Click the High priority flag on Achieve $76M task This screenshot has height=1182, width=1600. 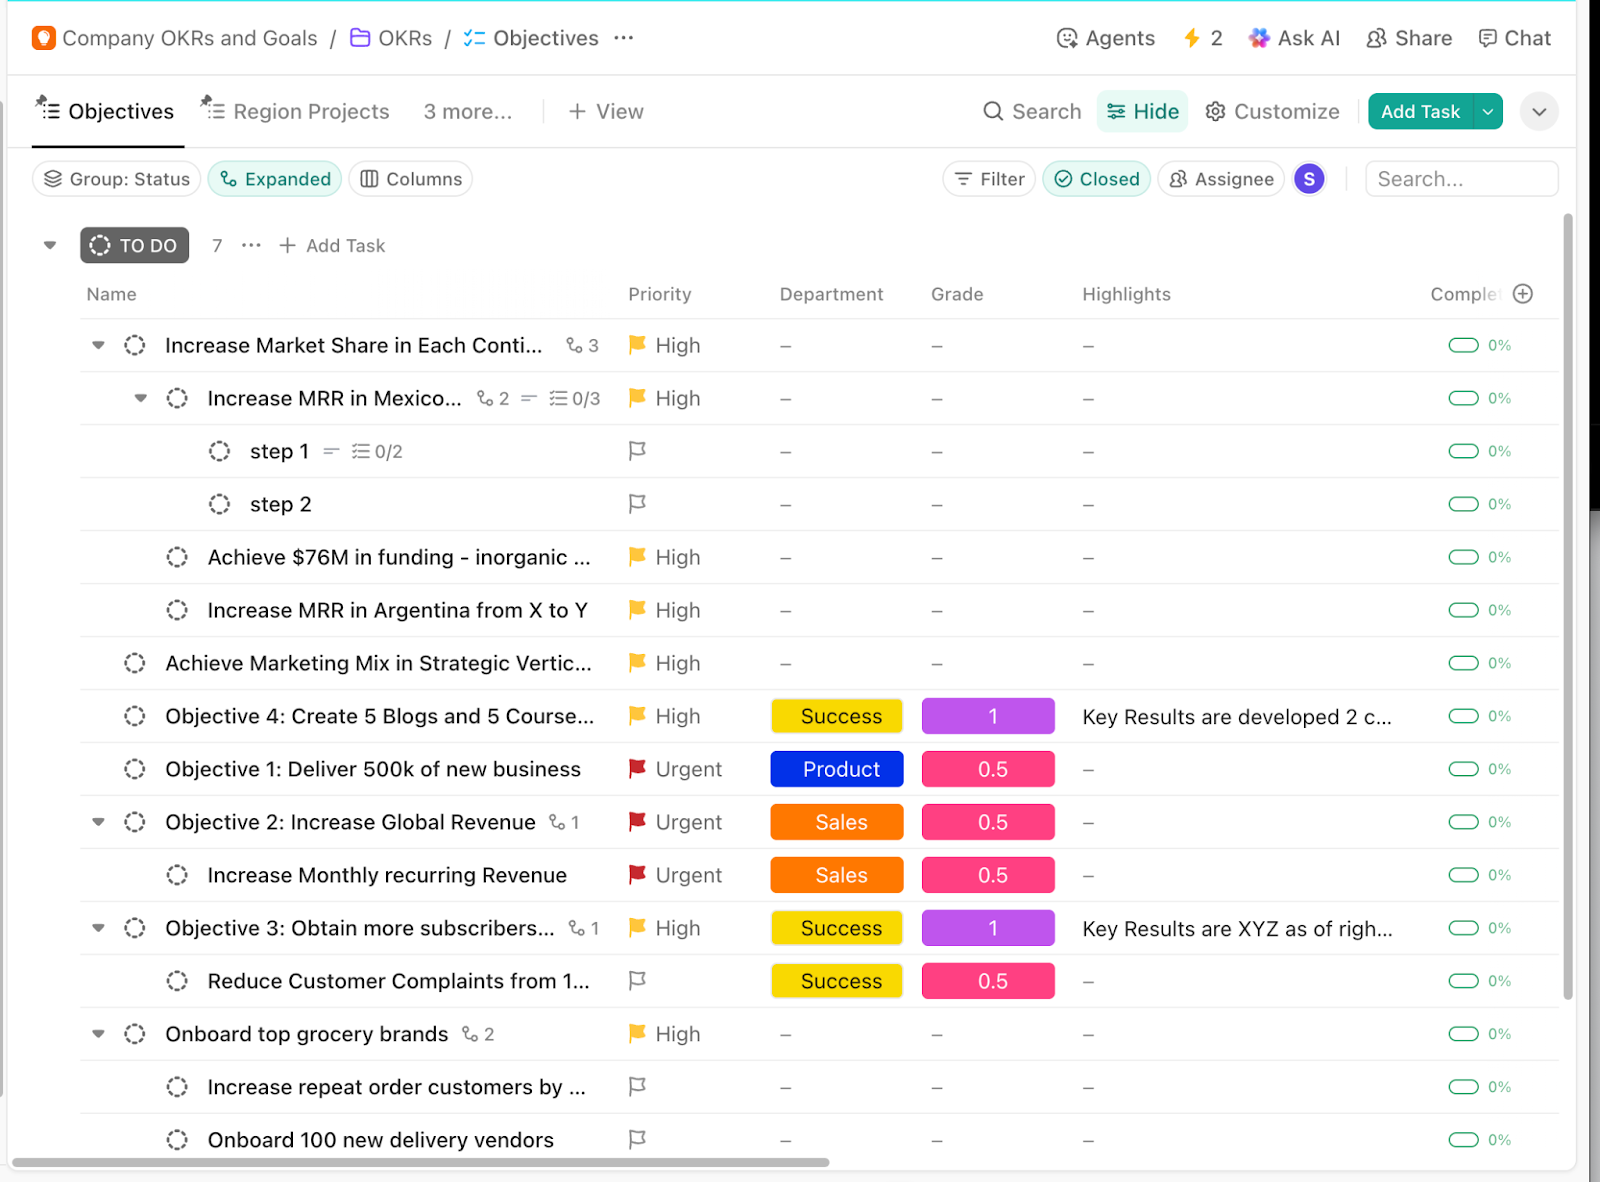pos(637,557)
